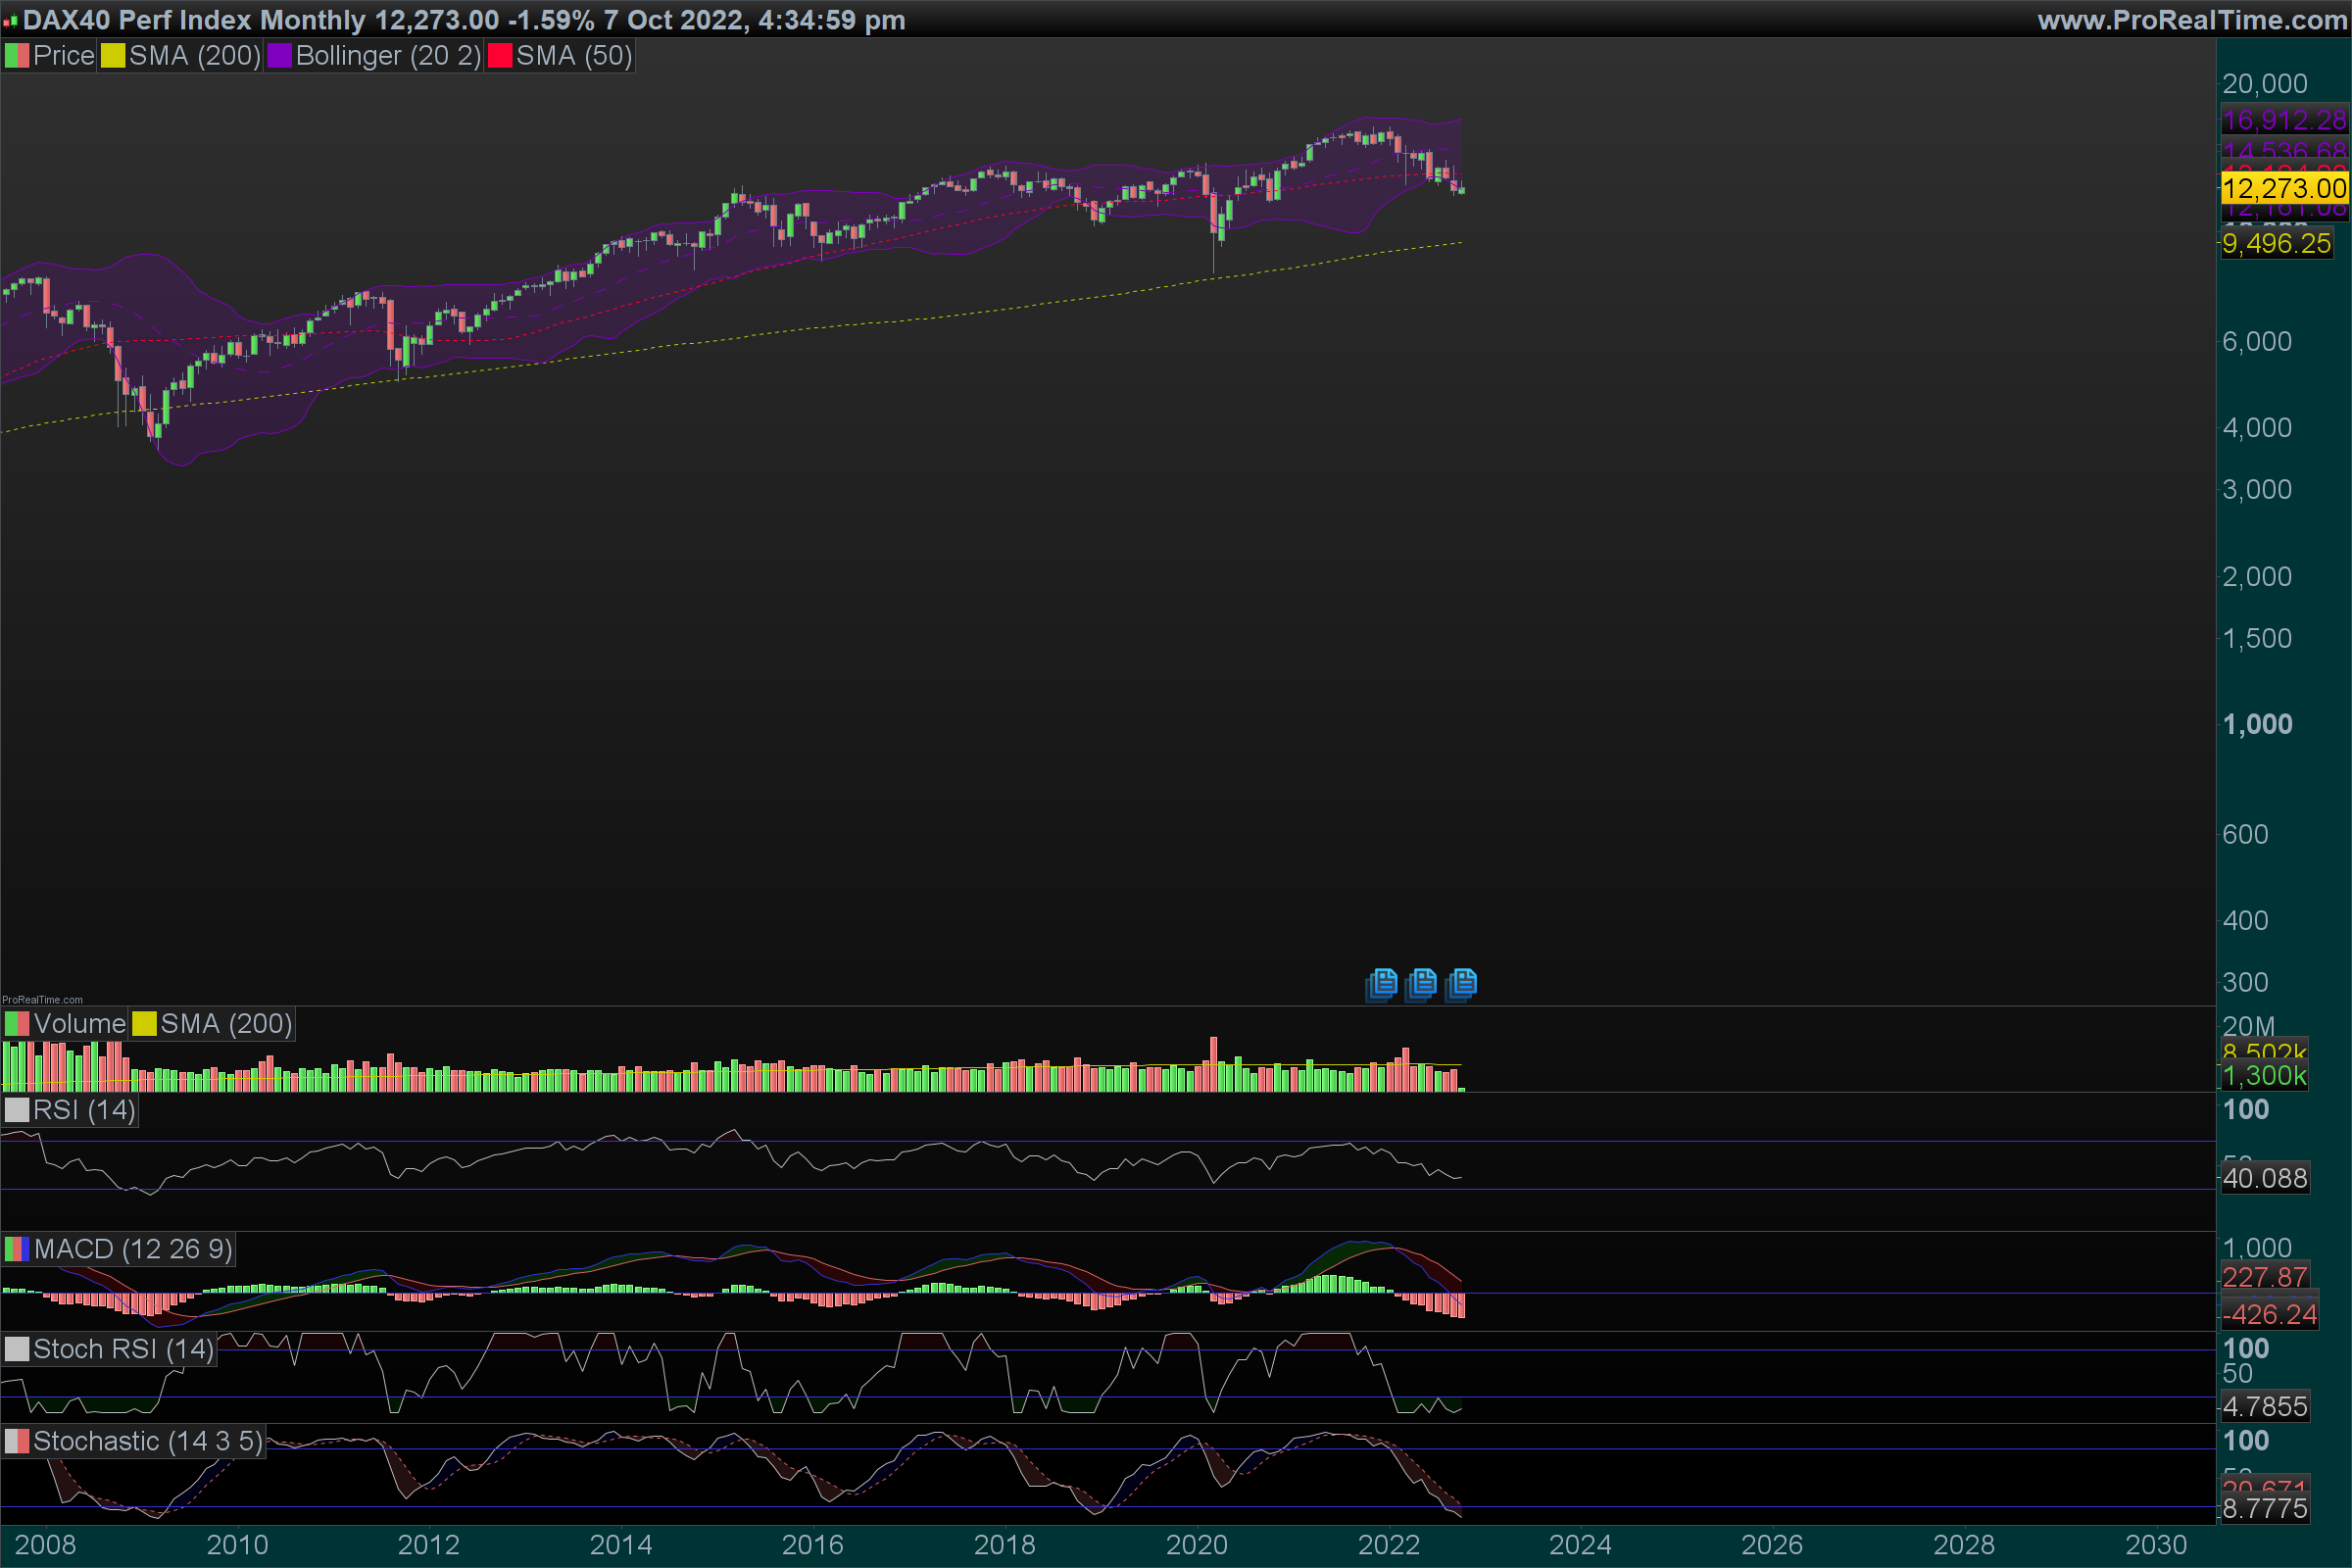This screenshot has width=2352, height=1568.
Task: Click the 9,496.25 SMA value label
Action: click(2276, 243)
